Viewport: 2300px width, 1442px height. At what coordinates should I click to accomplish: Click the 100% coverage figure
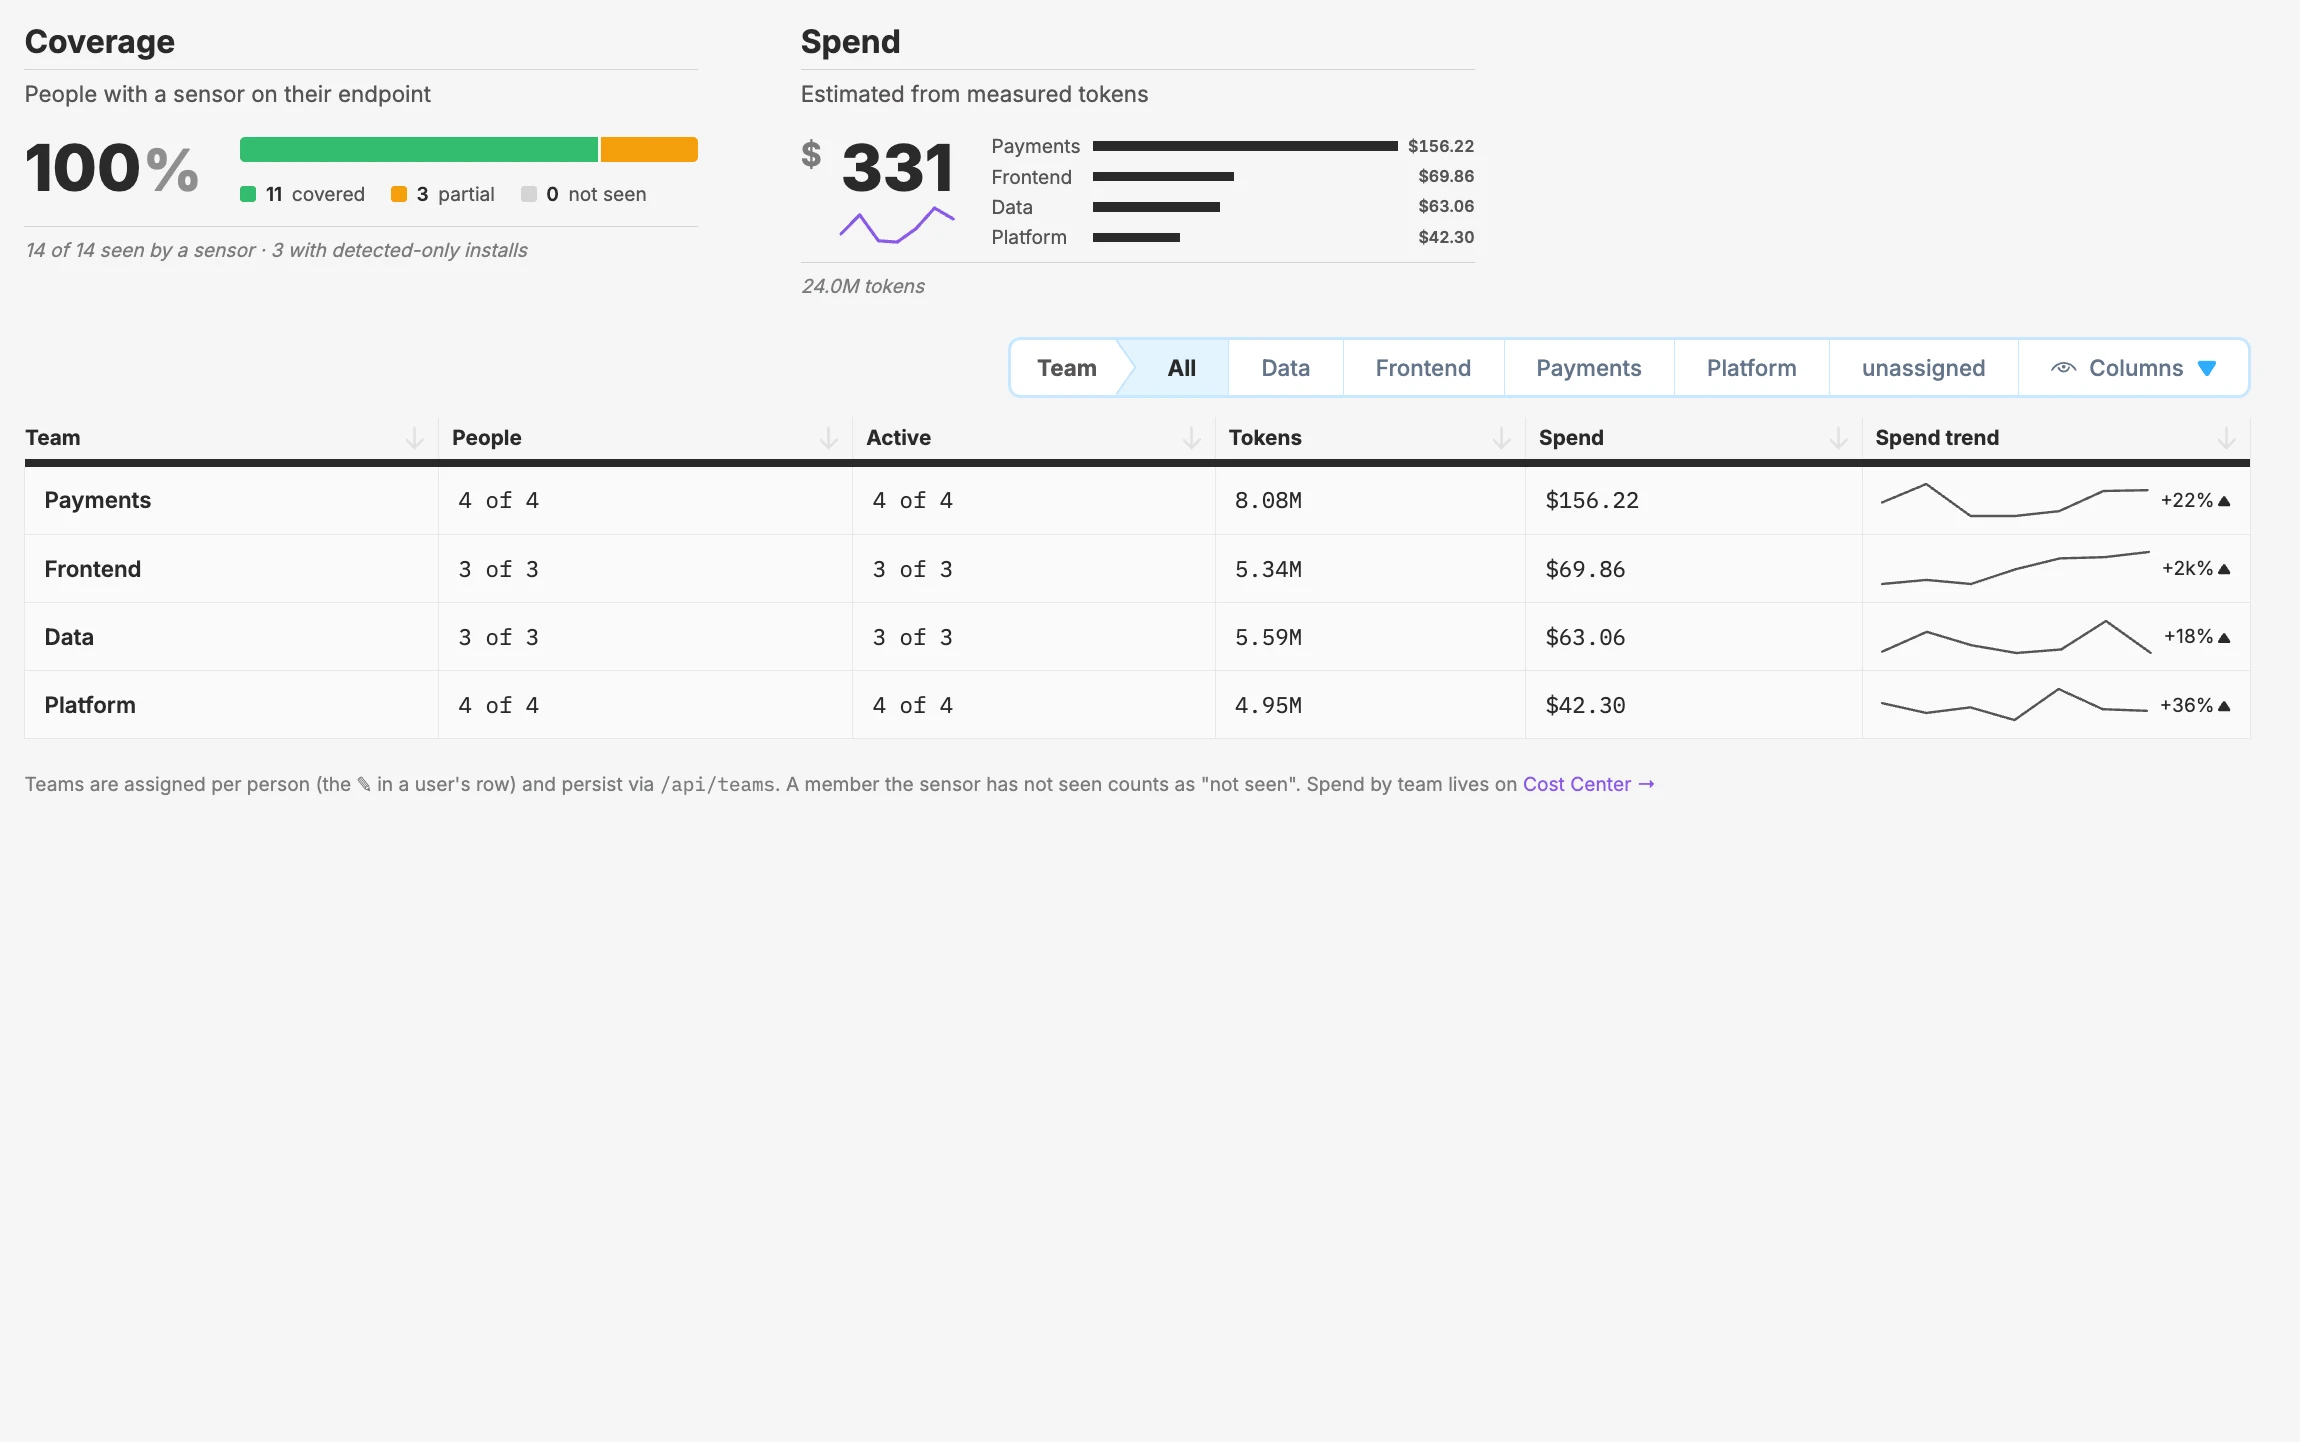click(112, 168)
